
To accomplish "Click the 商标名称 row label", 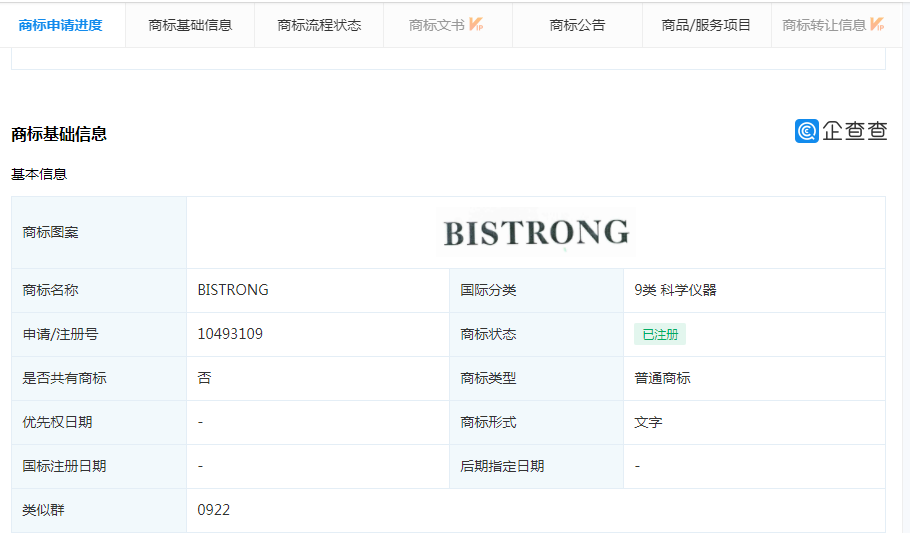I will coord(50,290).
